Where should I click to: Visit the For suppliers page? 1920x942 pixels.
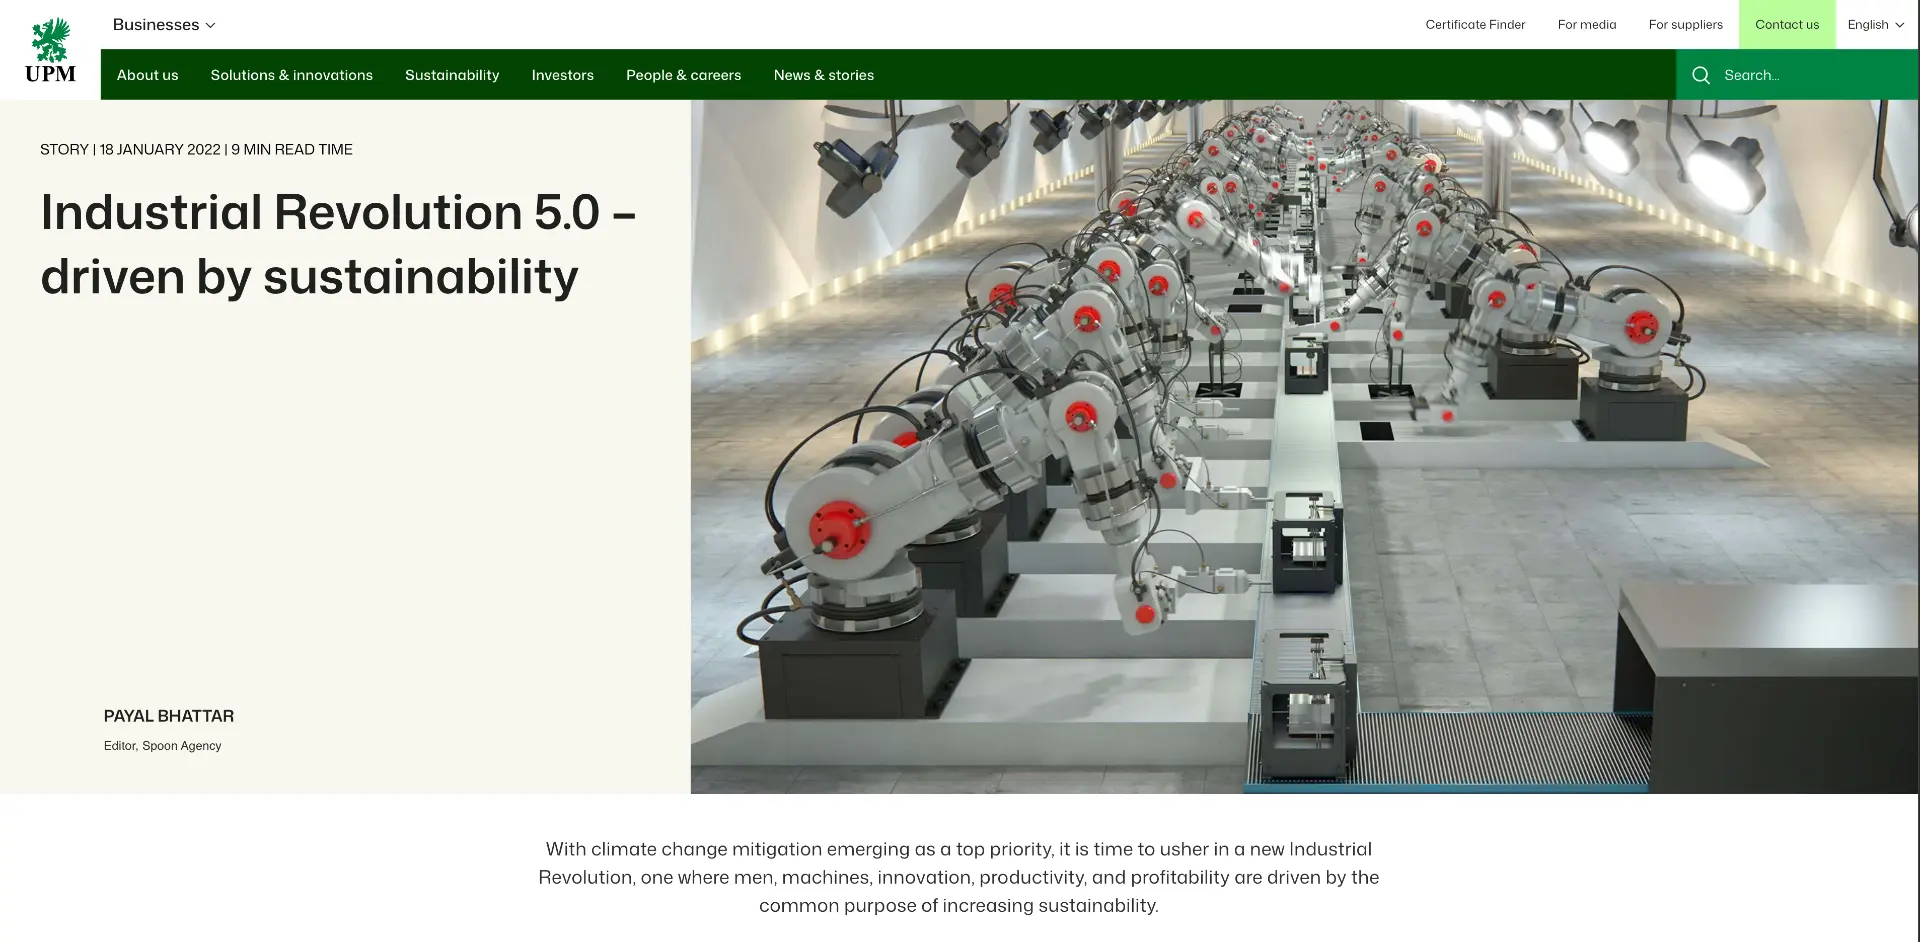pyautogui.click(x=1685, y=25)
